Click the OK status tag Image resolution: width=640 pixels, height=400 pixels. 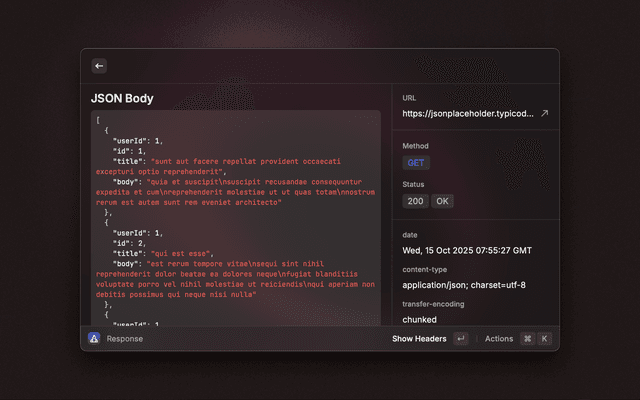point(442,201)
